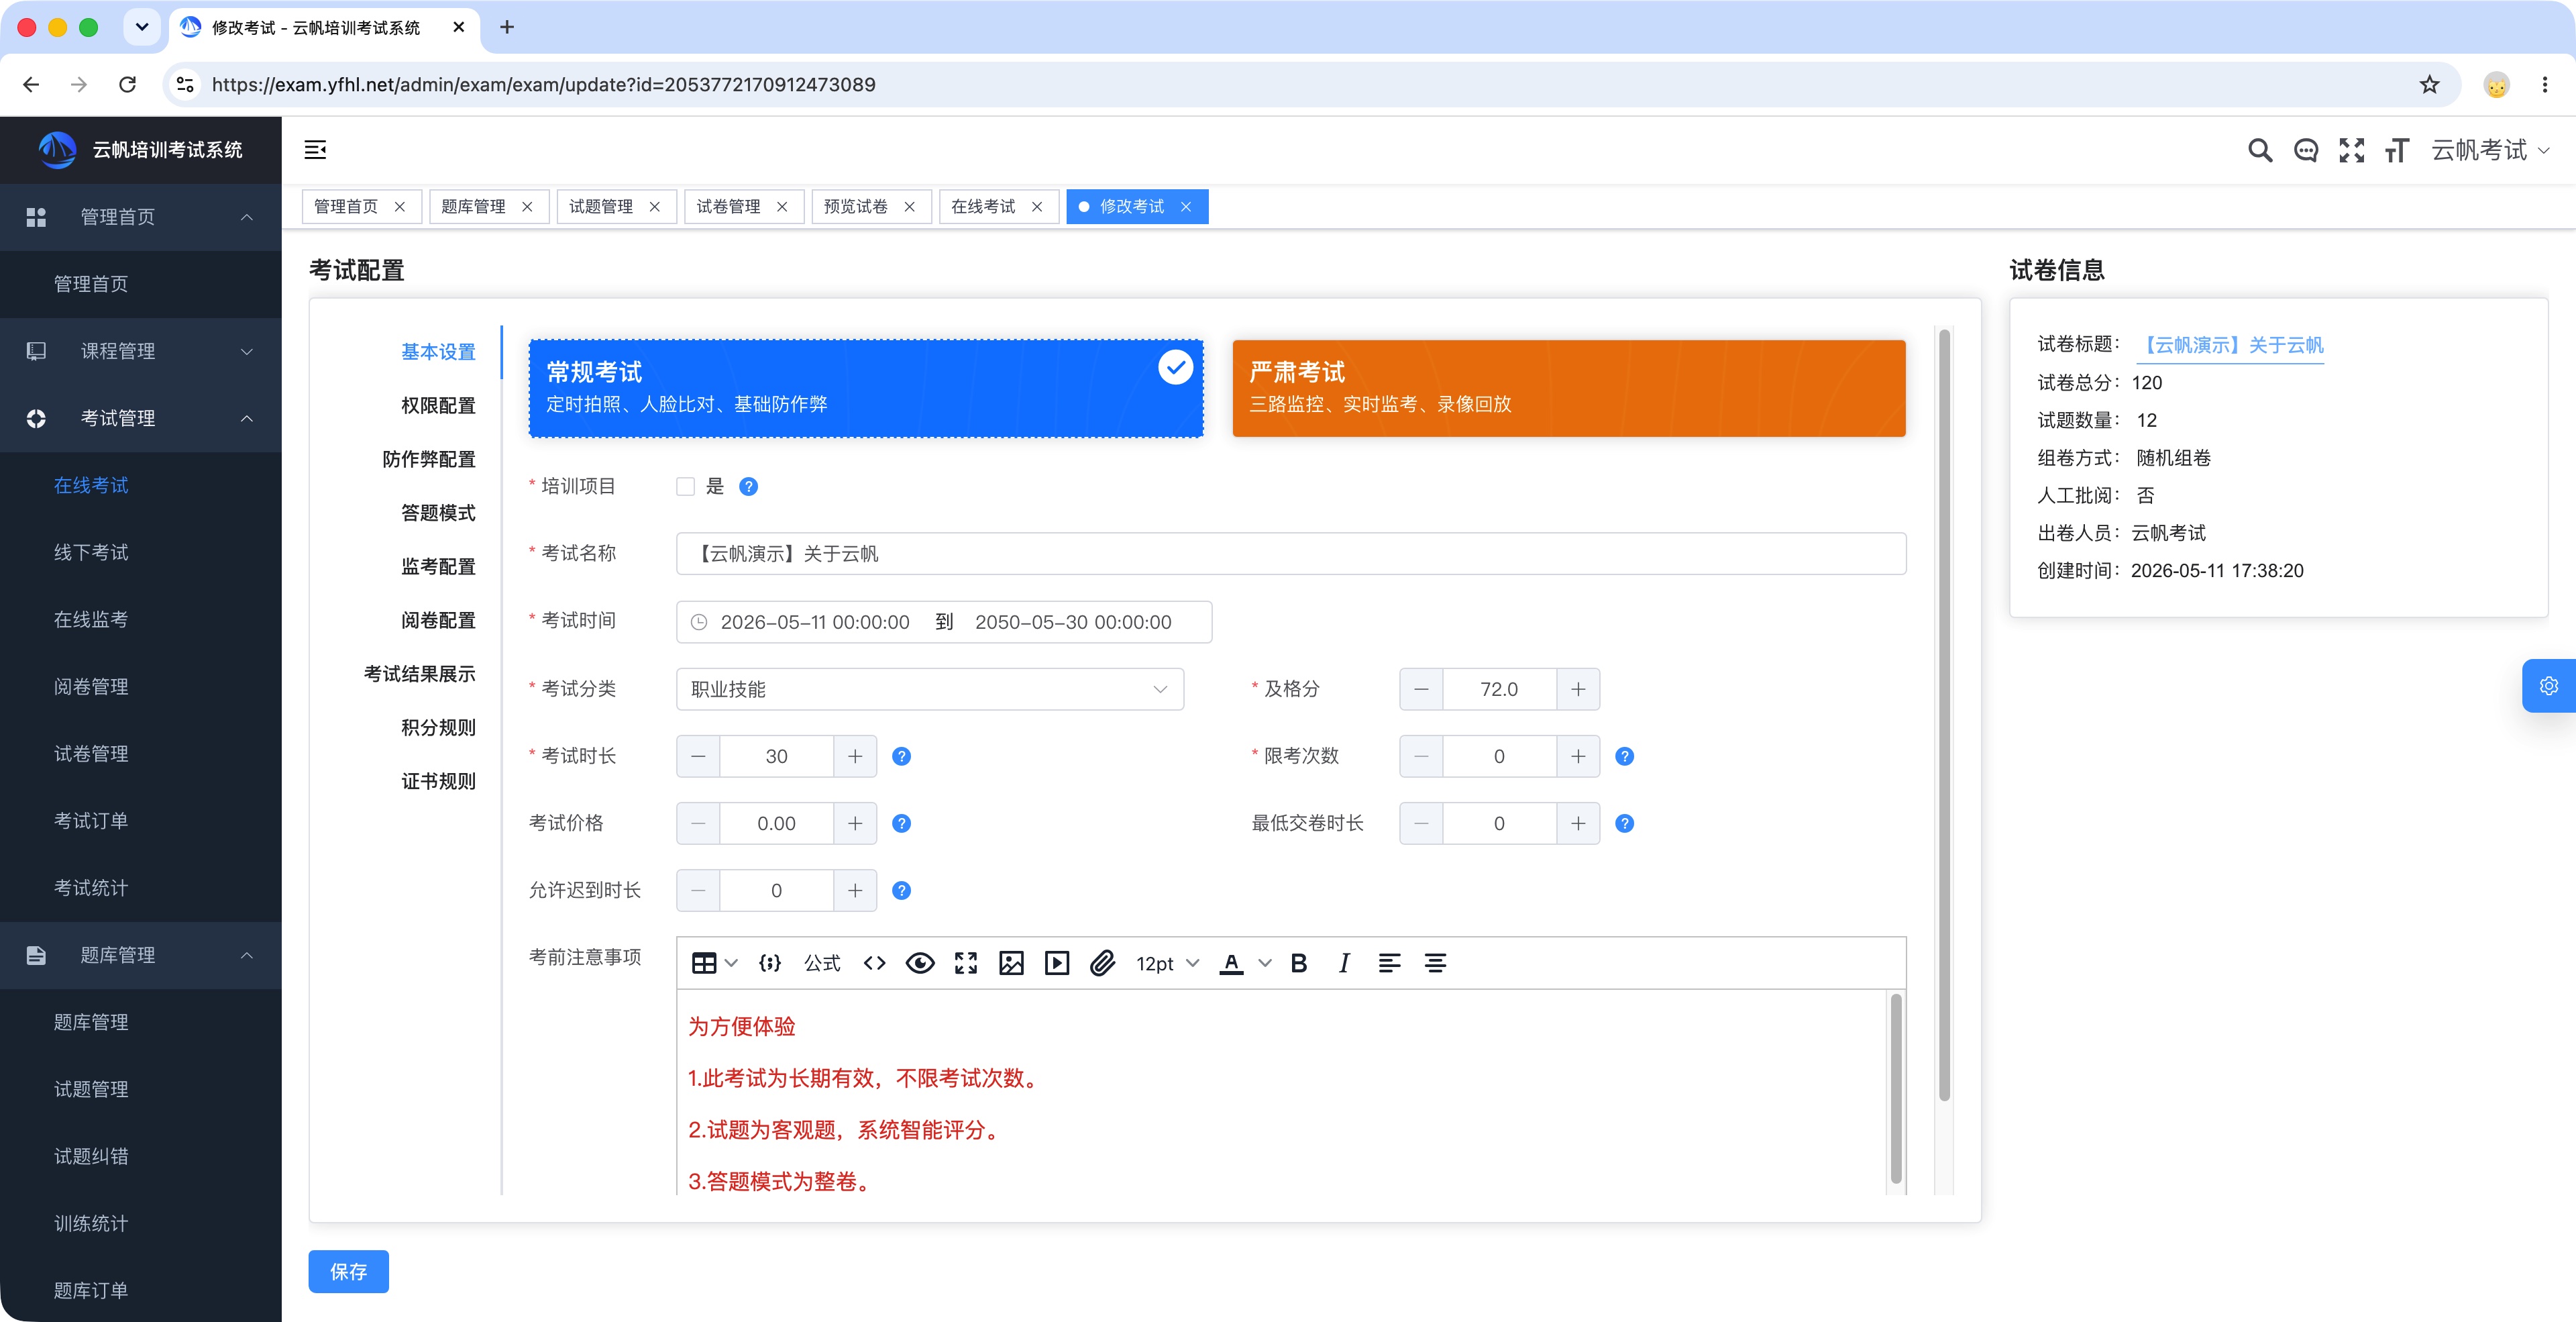Bookmark this page with the star icon
This screenshot has width=2576, height=1322.
click(2429, 85)
